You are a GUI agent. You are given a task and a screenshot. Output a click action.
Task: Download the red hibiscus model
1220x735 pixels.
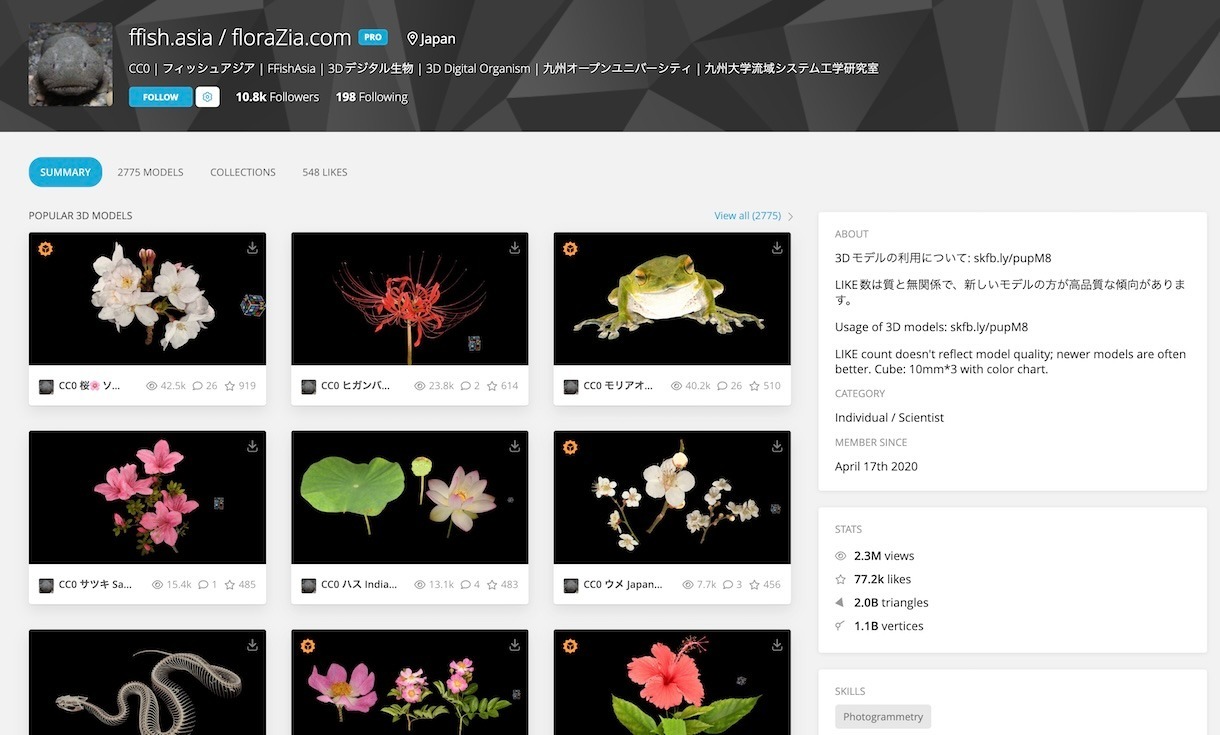point(776,645)
